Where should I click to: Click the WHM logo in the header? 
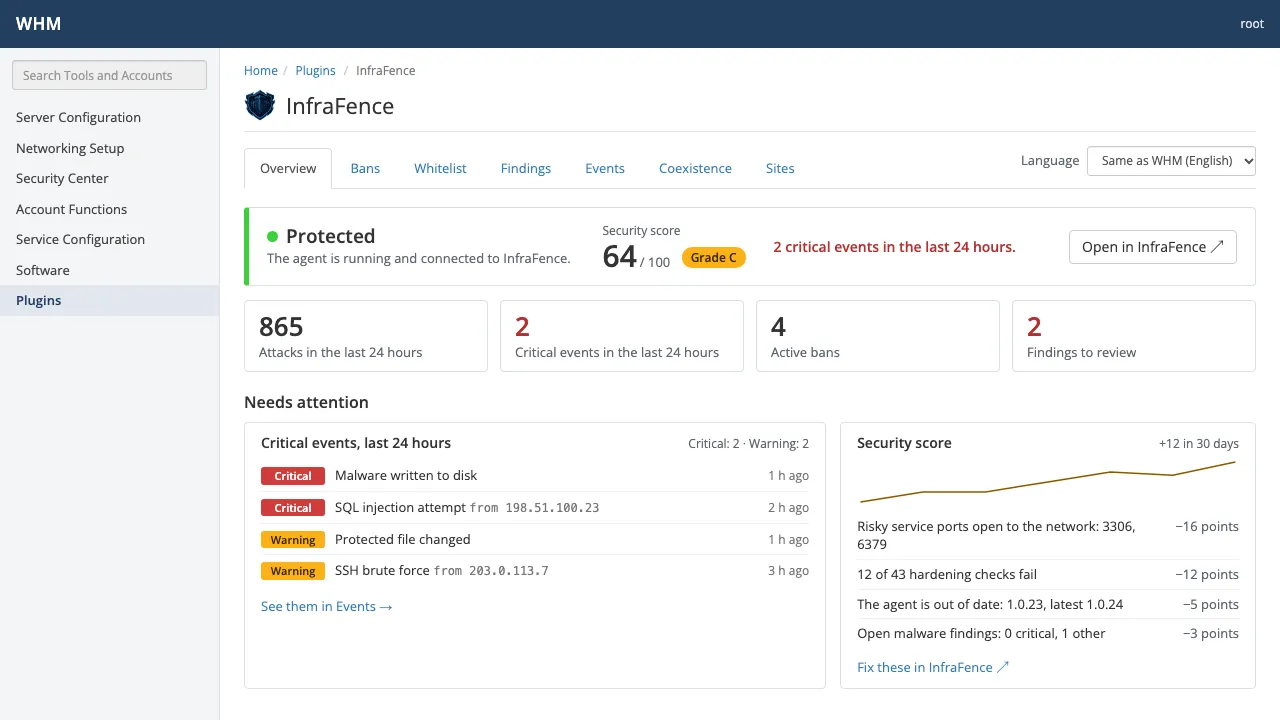pos(38,24)
